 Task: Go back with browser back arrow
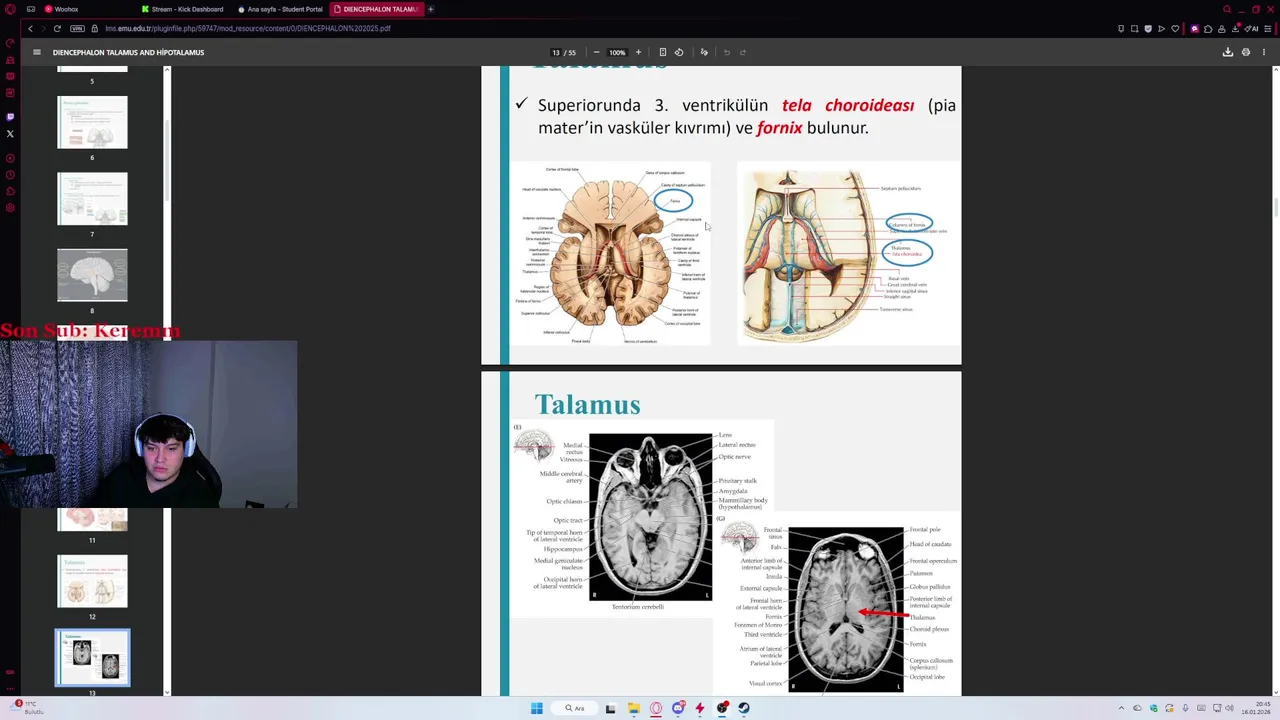click(x=30, y=29)
